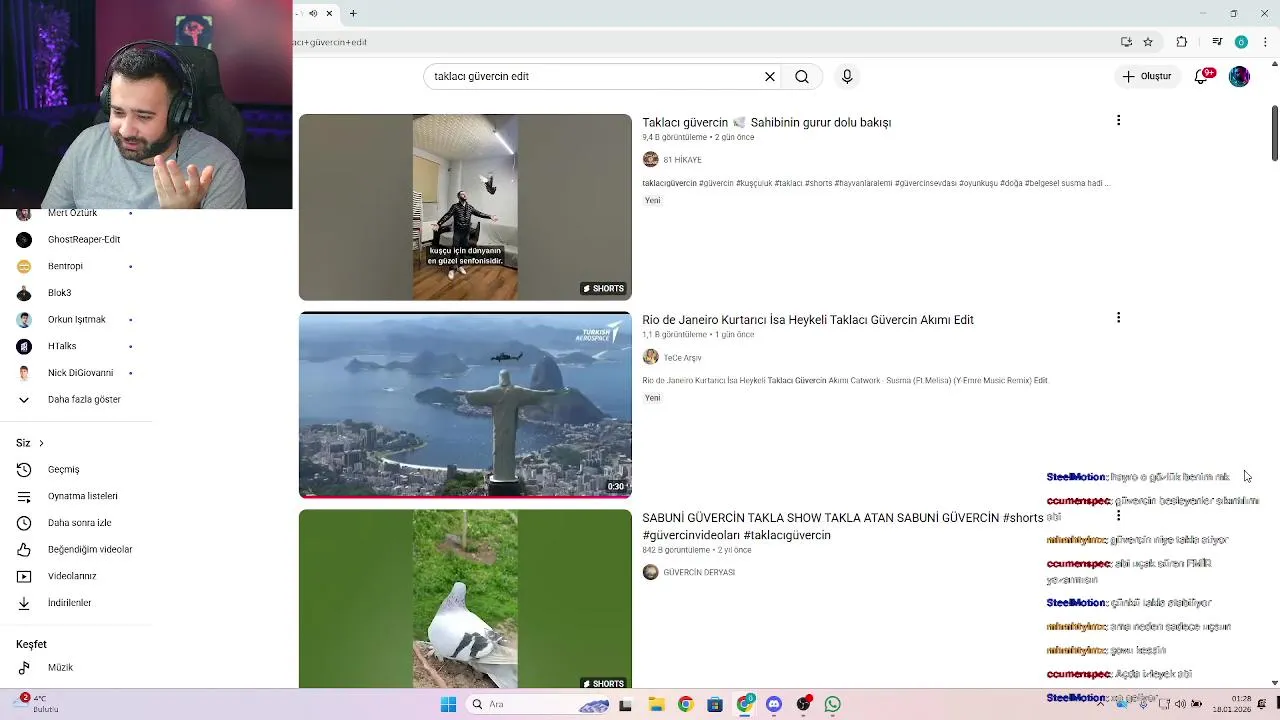1280x720 pixels.
Task: Open the 81 HİKAYE channel name
Action: point(682,160)
